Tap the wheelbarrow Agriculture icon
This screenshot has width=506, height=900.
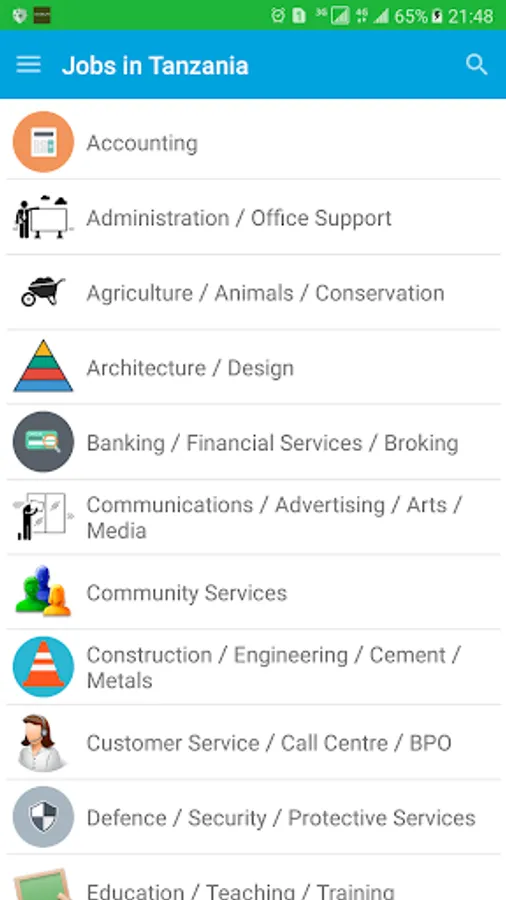click(x=43, y=292)
